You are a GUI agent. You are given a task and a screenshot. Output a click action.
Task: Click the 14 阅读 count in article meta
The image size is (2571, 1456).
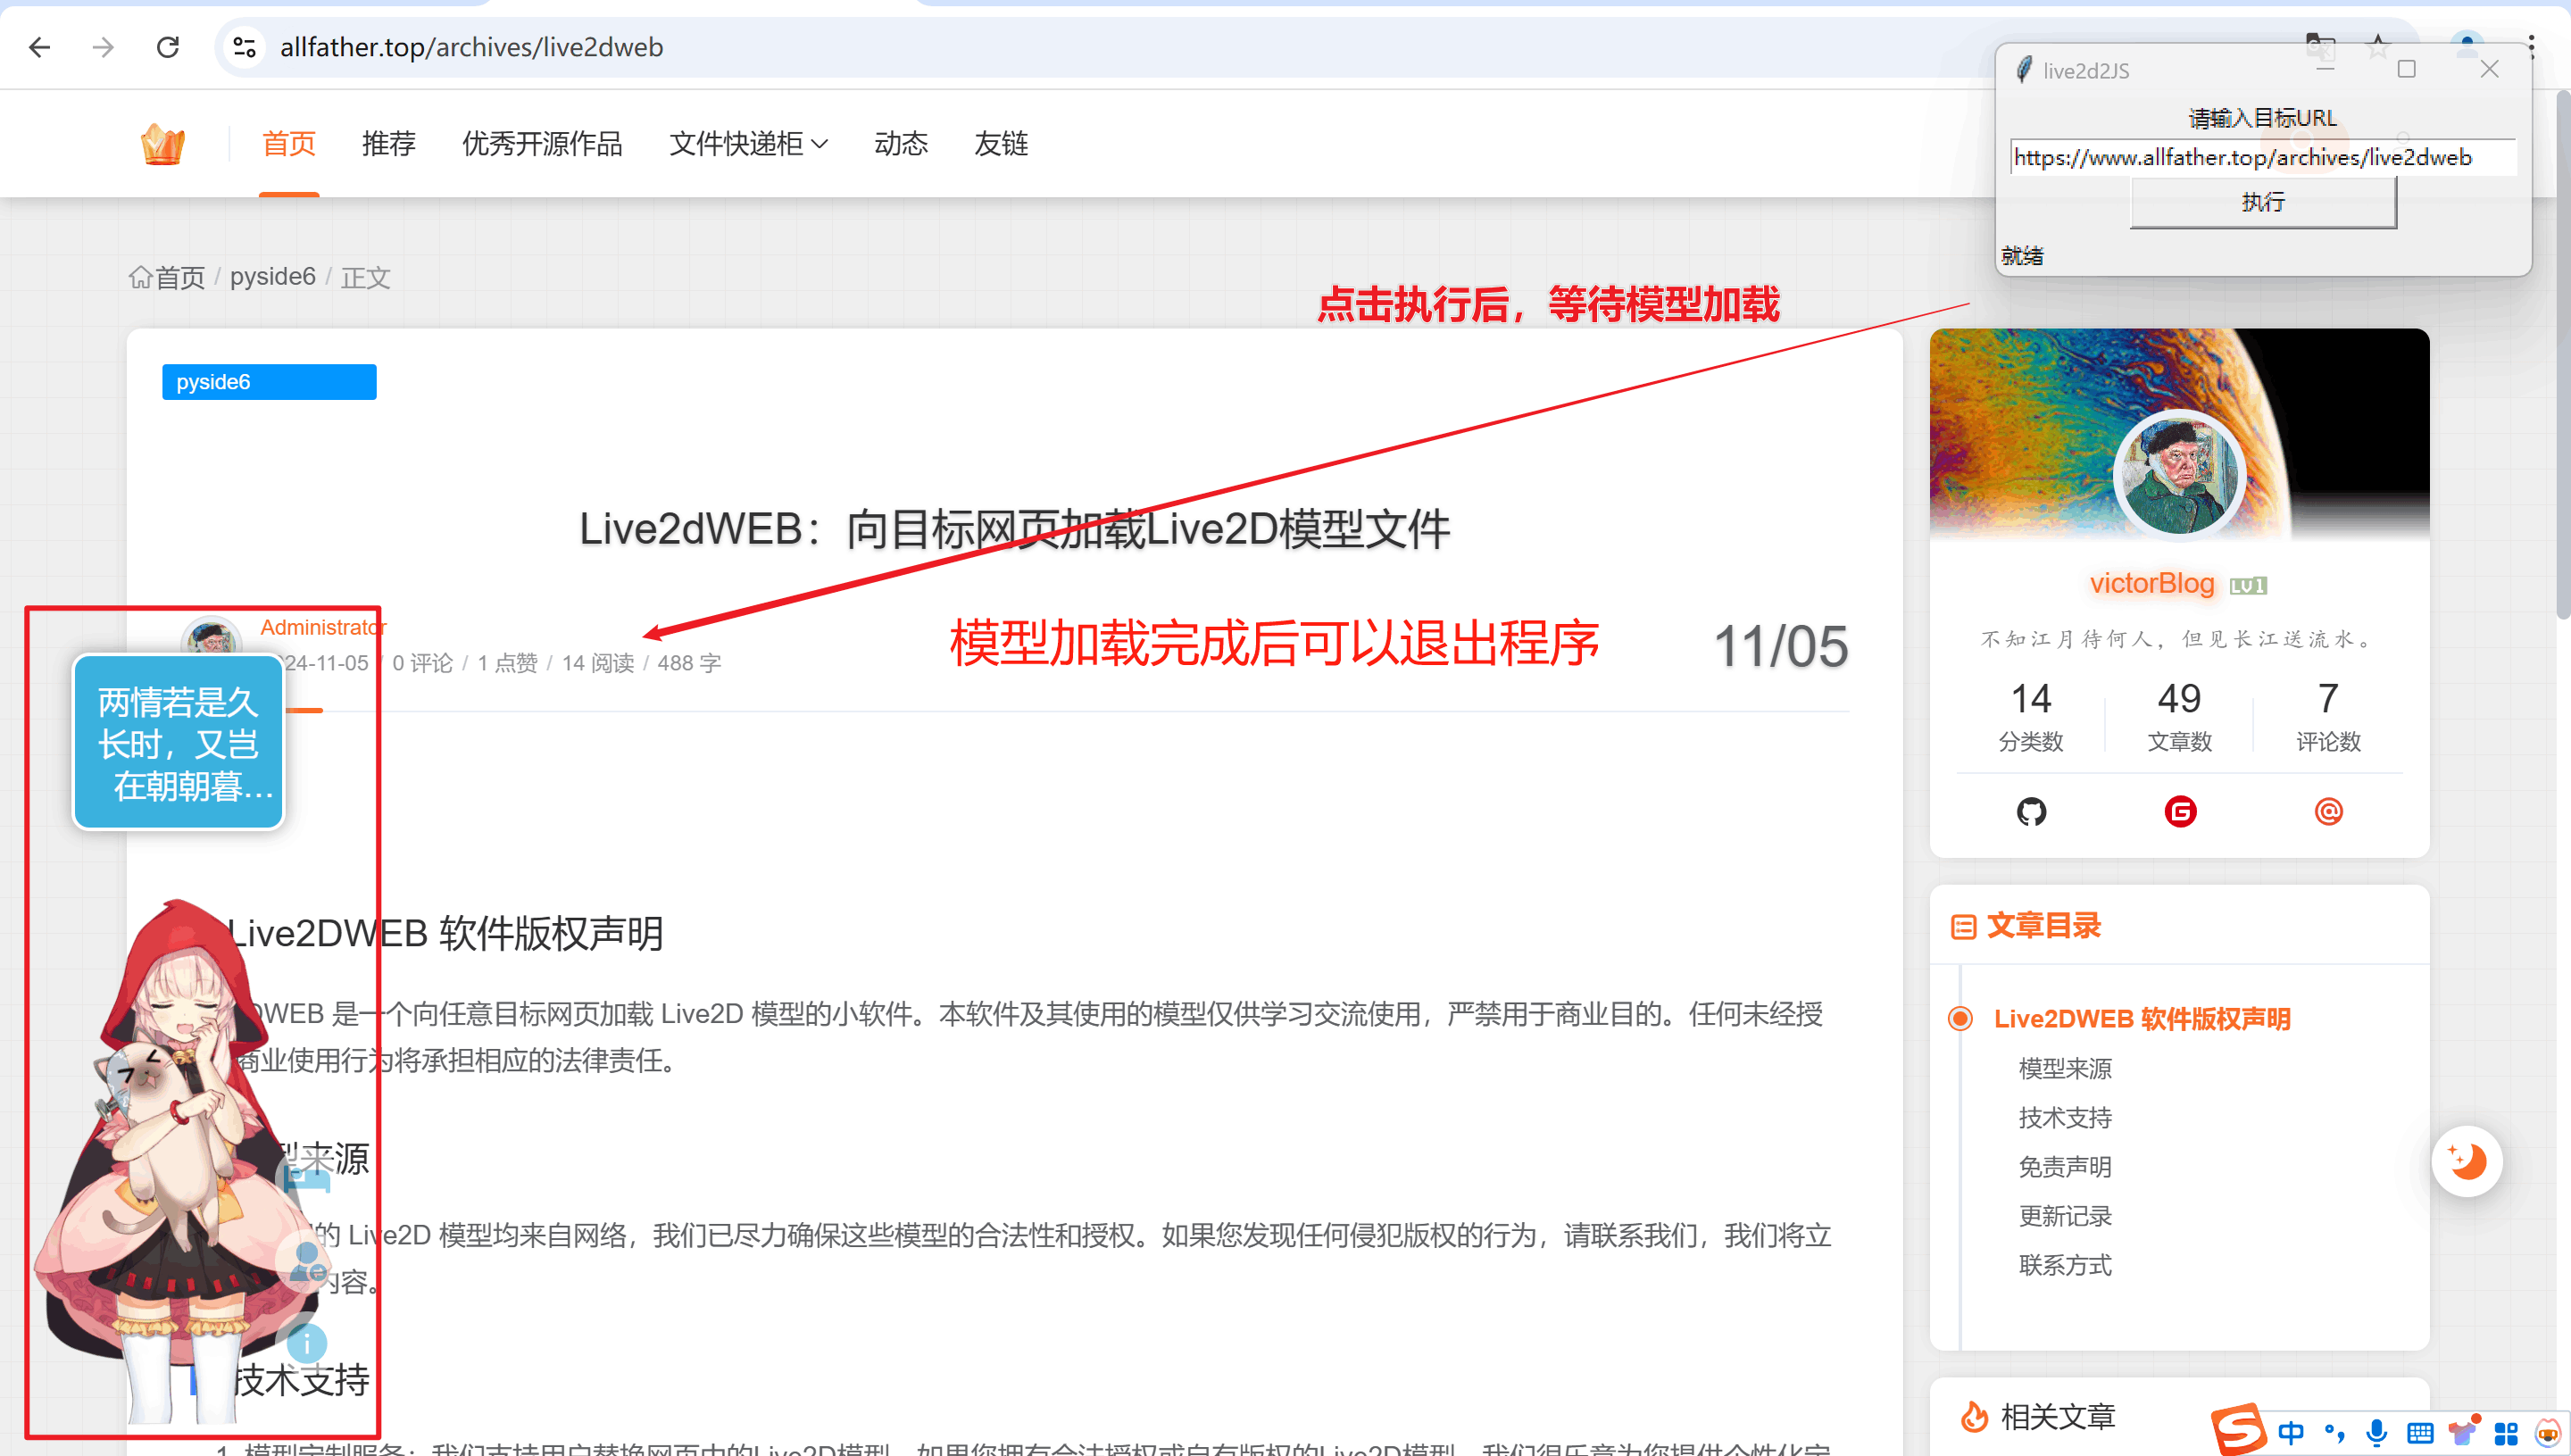pyautogui.click(x=598, y=663)
